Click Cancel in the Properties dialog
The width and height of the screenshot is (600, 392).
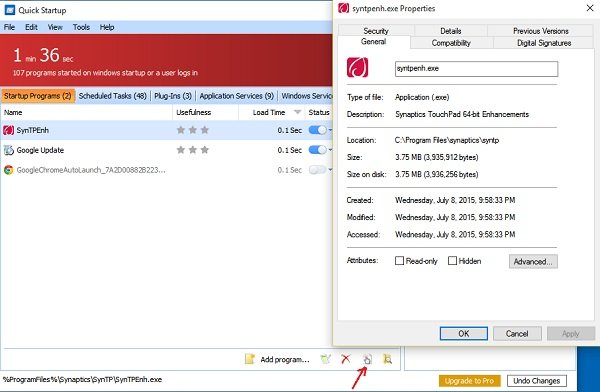click(517, 333)
